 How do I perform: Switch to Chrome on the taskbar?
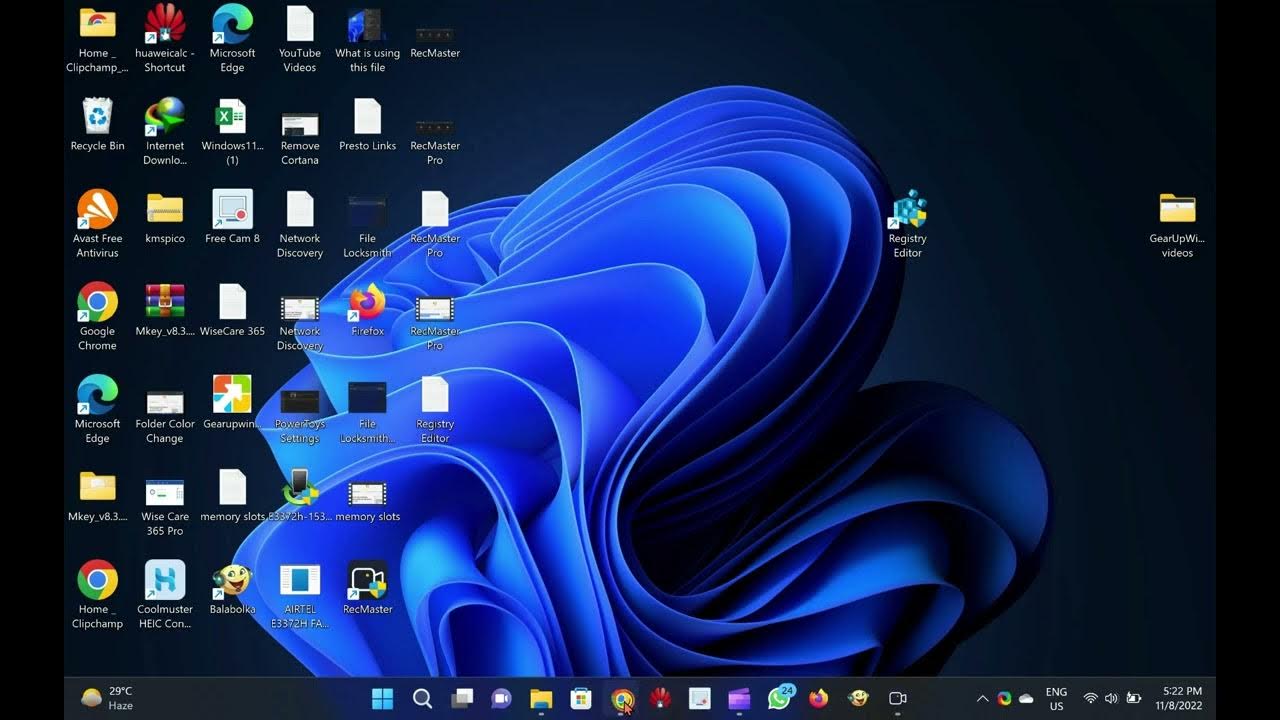[622, 698]
